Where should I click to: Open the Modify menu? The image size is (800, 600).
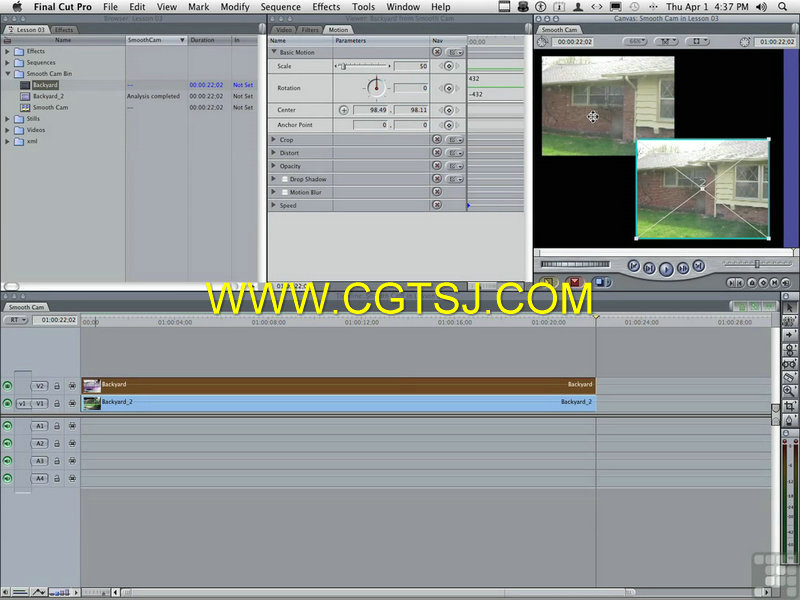point(235,7)
